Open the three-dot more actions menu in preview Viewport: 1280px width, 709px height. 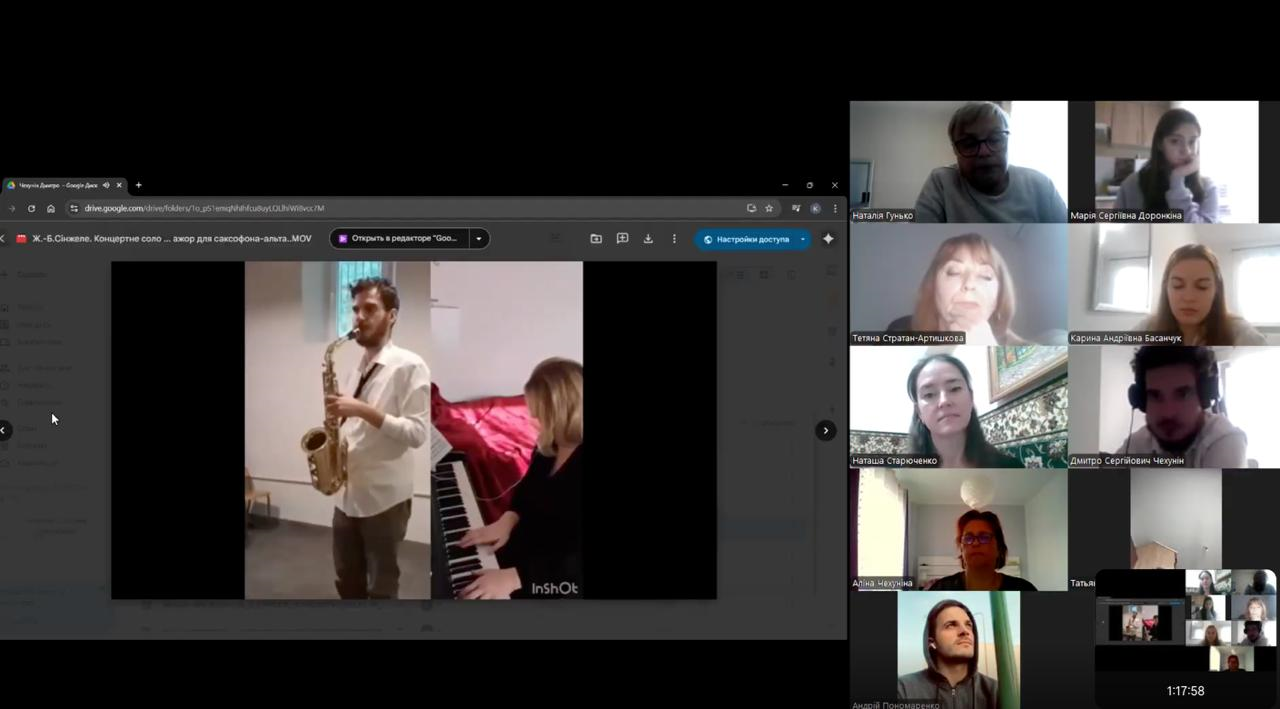pos(674,239)
